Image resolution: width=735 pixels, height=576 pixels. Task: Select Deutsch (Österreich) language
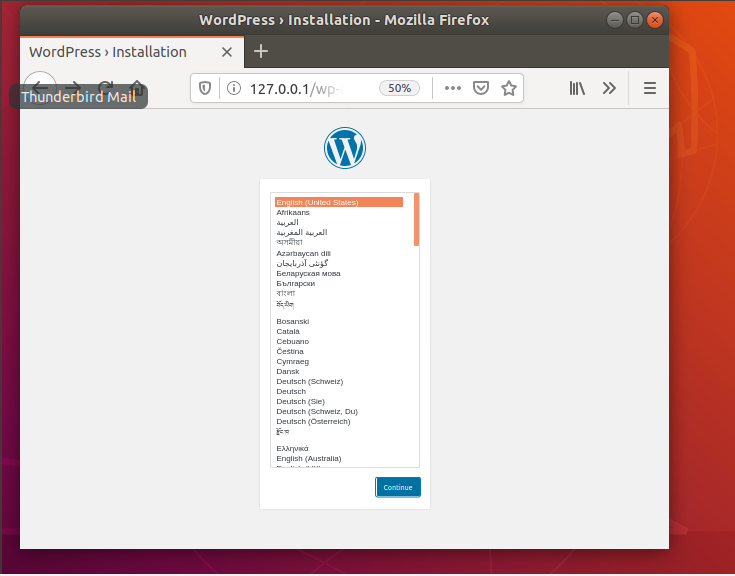(x=339, y=422)
